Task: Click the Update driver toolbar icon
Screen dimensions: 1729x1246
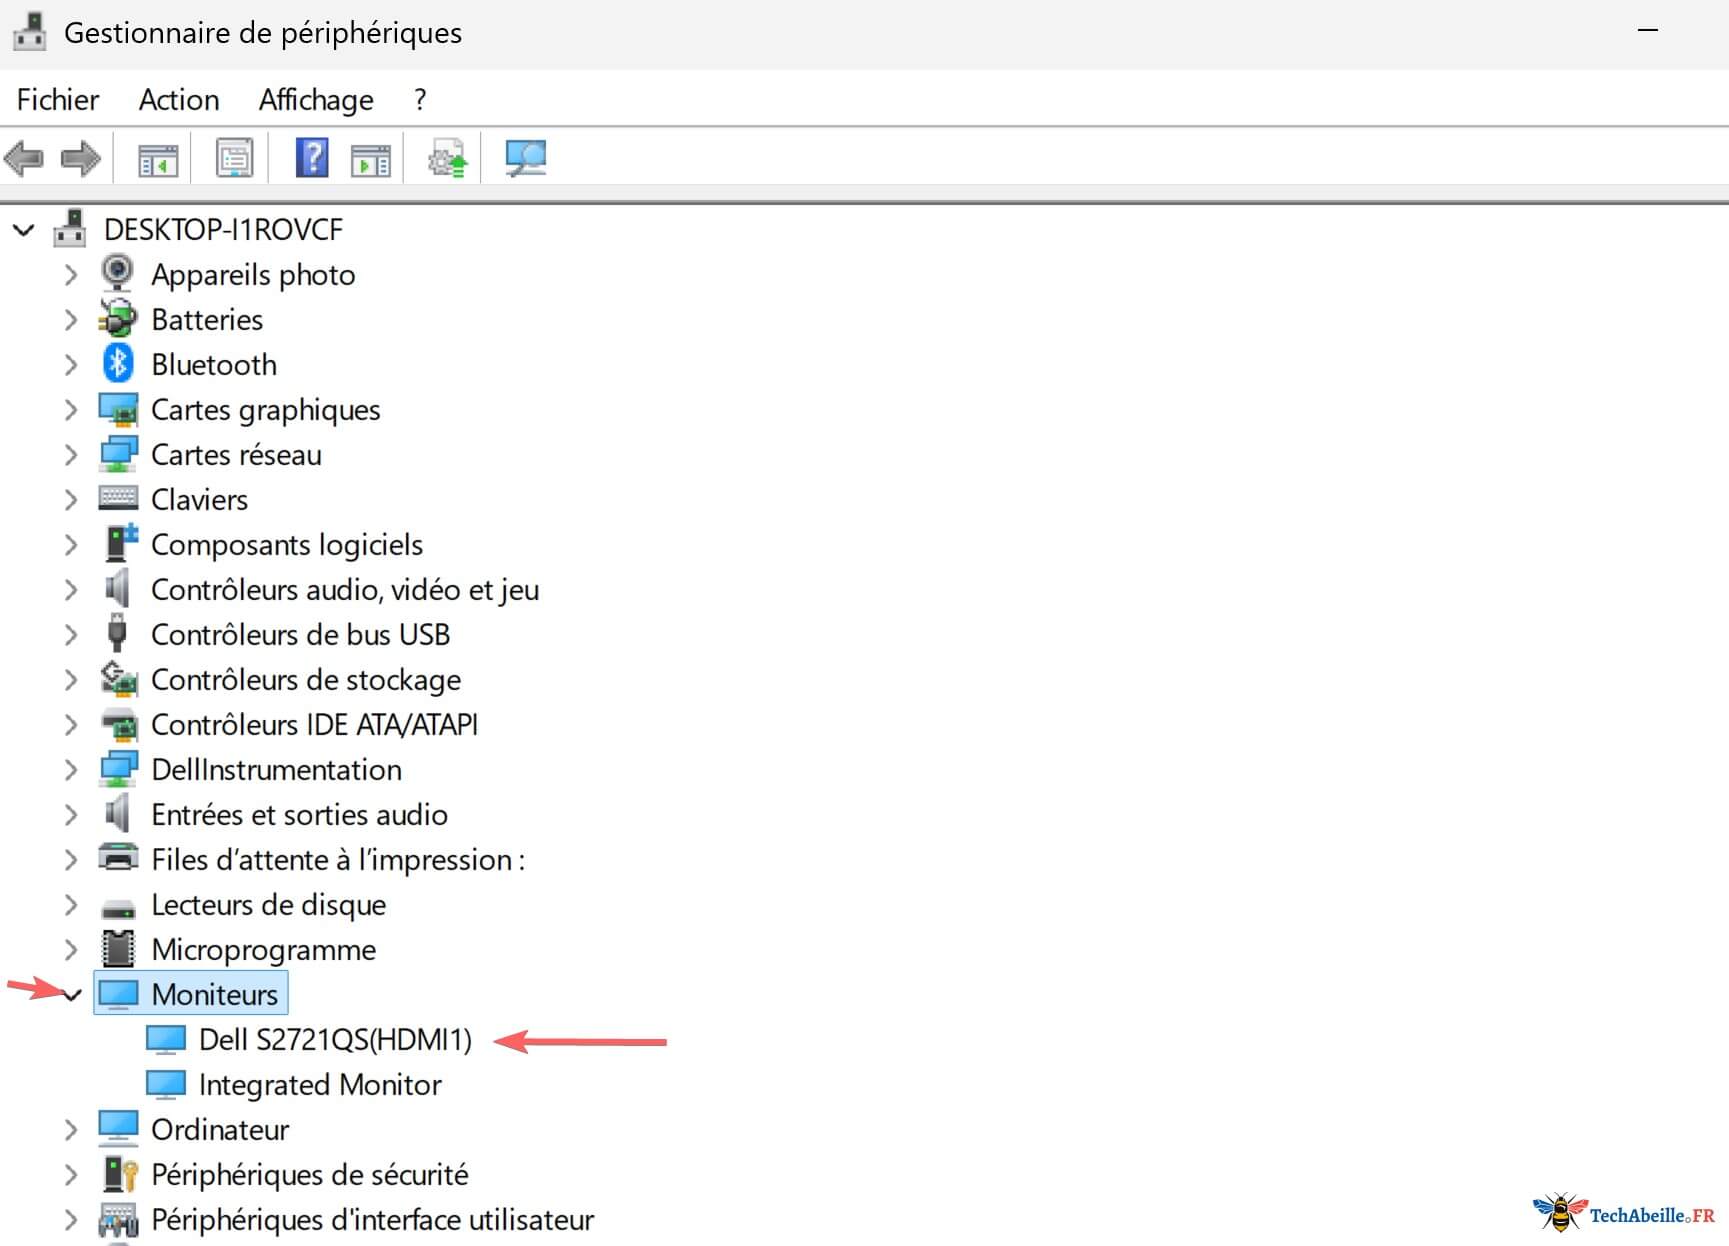Action: pyautogui.click(x=447, y=158)
